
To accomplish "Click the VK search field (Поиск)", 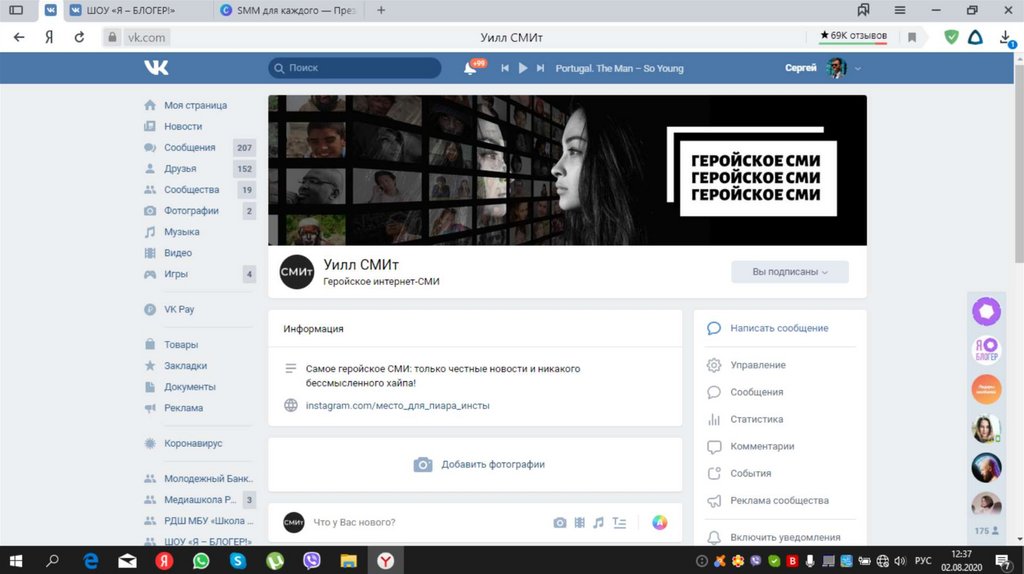I will [x=355, y=68].
